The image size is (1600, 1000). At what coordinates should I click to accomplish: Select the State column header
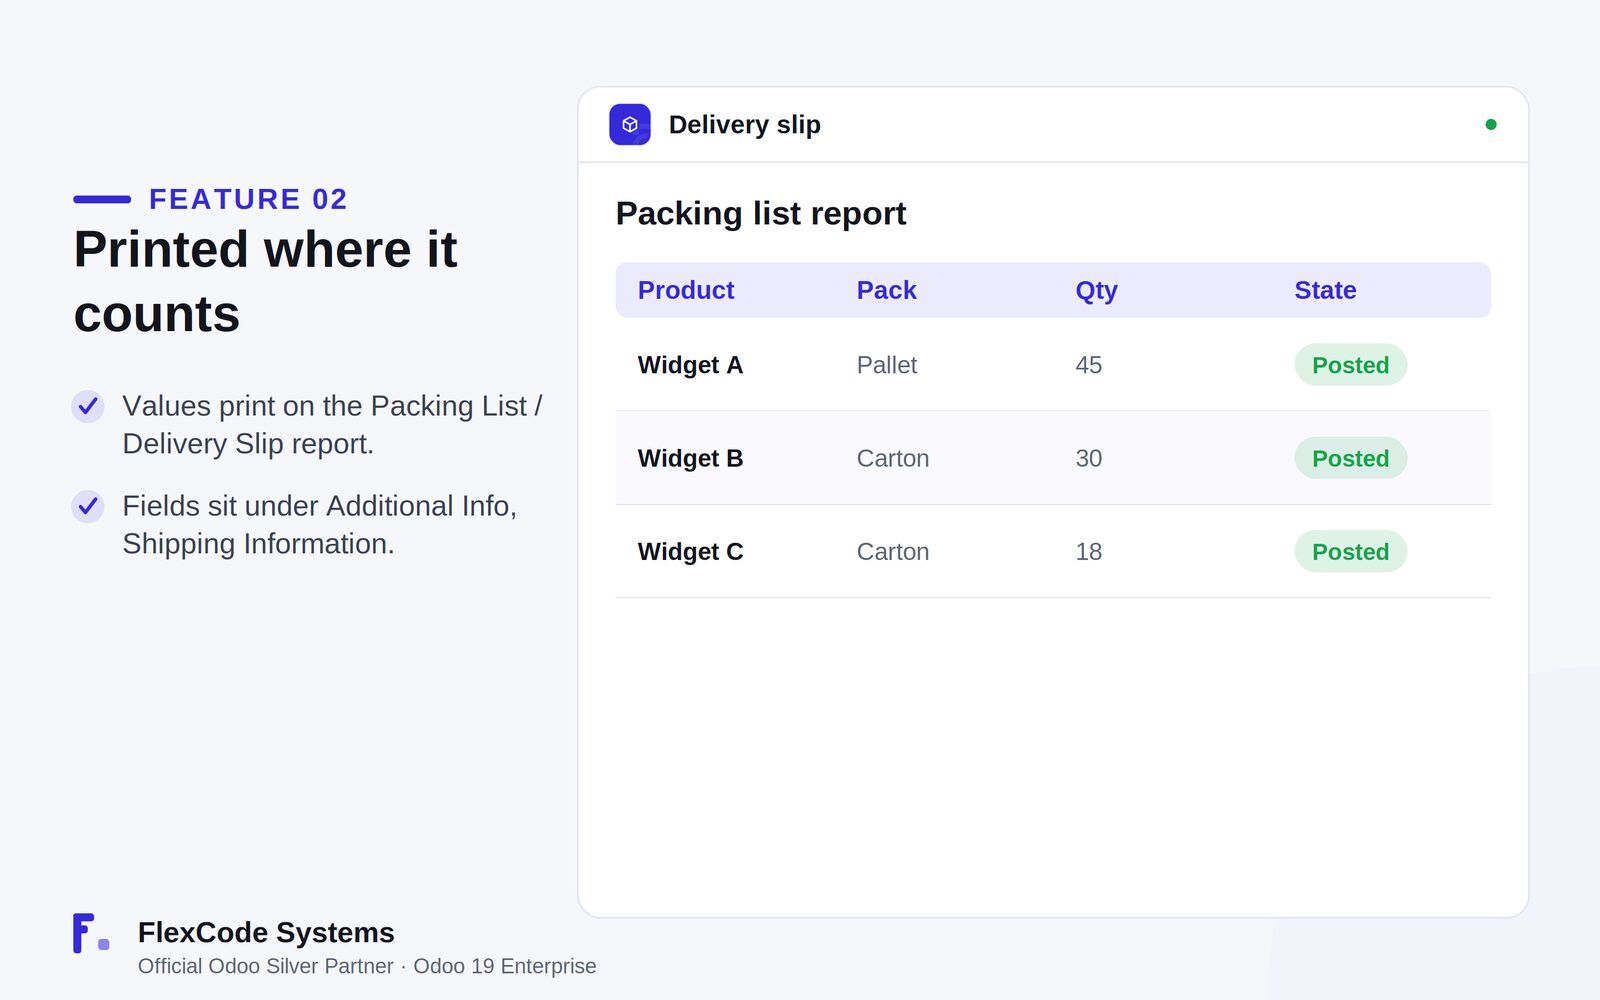click(1326, 290)
